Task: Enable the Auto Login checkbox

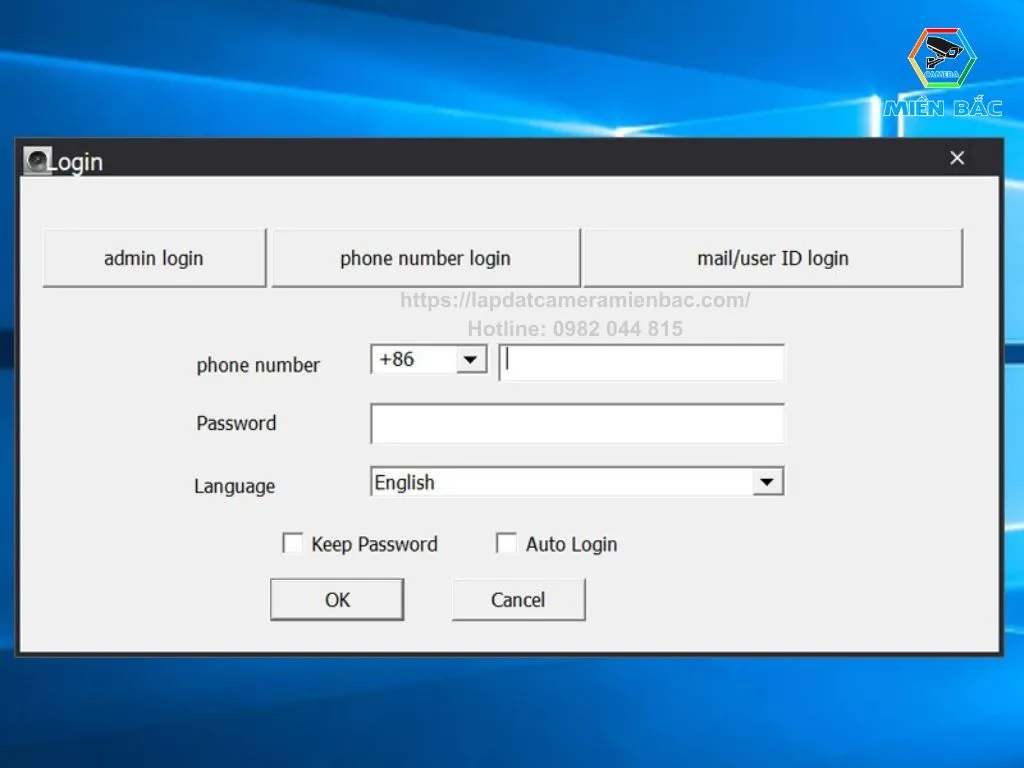Action: [506, 542]
